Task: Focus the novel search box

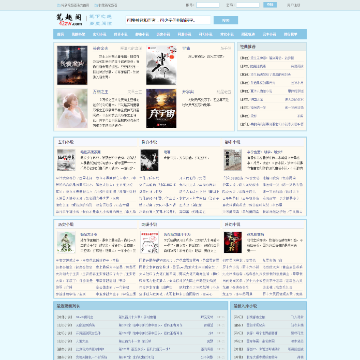Action: (168, 20)
